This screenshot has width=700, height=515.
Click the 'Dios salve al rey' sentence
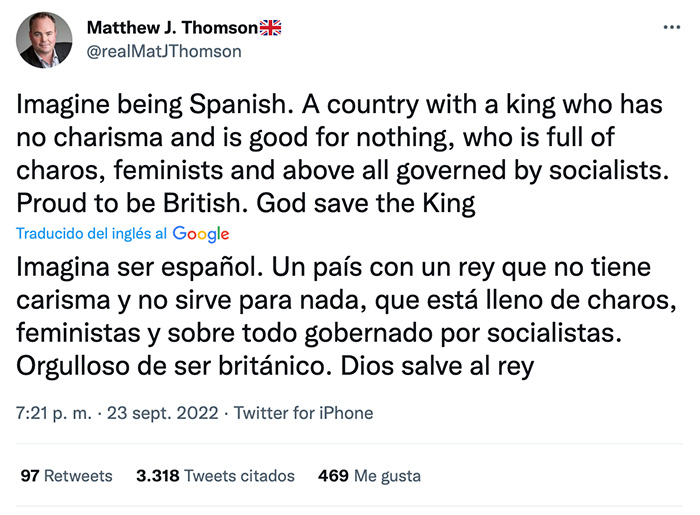click(x=437, y=366)
